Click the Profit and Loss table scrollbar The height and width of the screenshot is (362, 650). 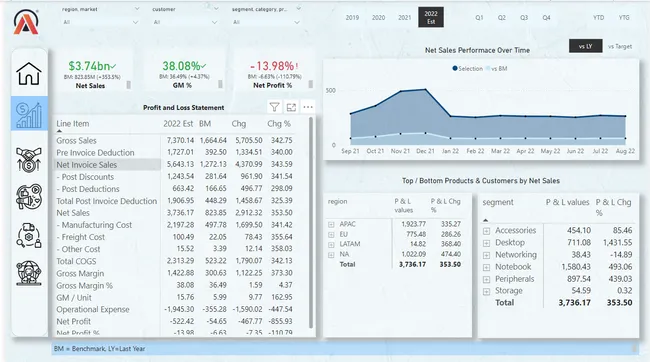[x=311, y=222]
